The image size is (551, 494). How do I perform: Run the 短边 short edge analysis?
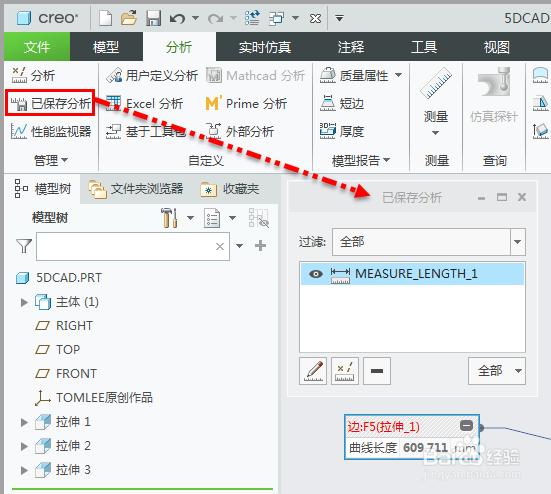[342, 103]
